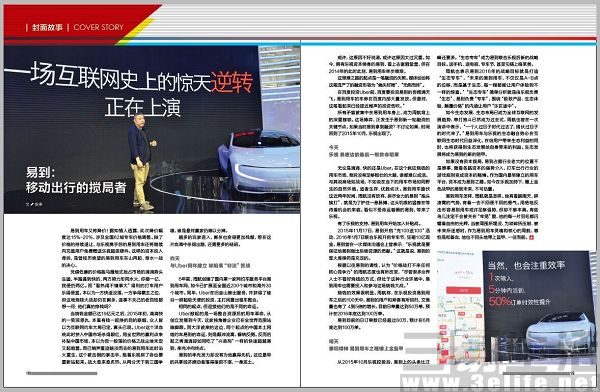This screenshot has width=600, height=392.
Task: Open the 今天 section heading
Action: coord(334,147)
